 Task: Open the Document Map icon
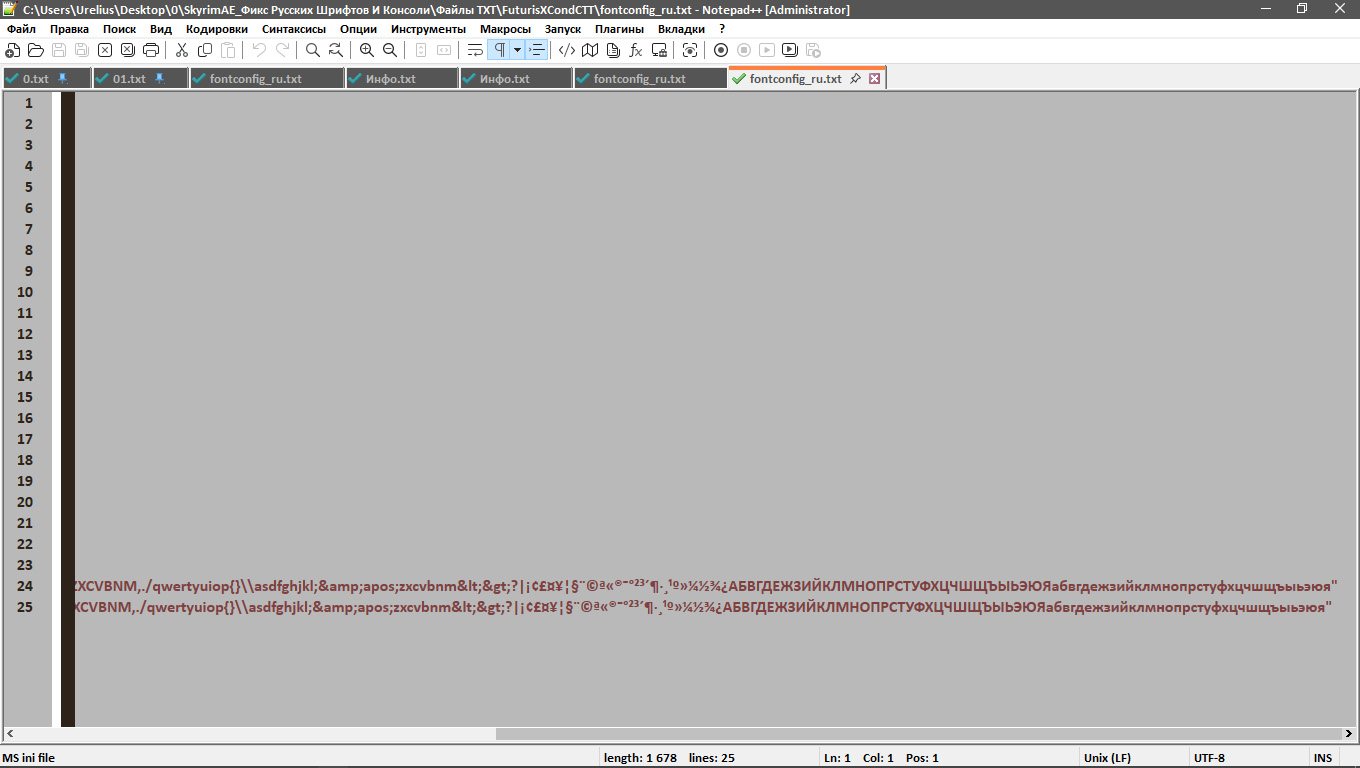click(x=590, y=50)
